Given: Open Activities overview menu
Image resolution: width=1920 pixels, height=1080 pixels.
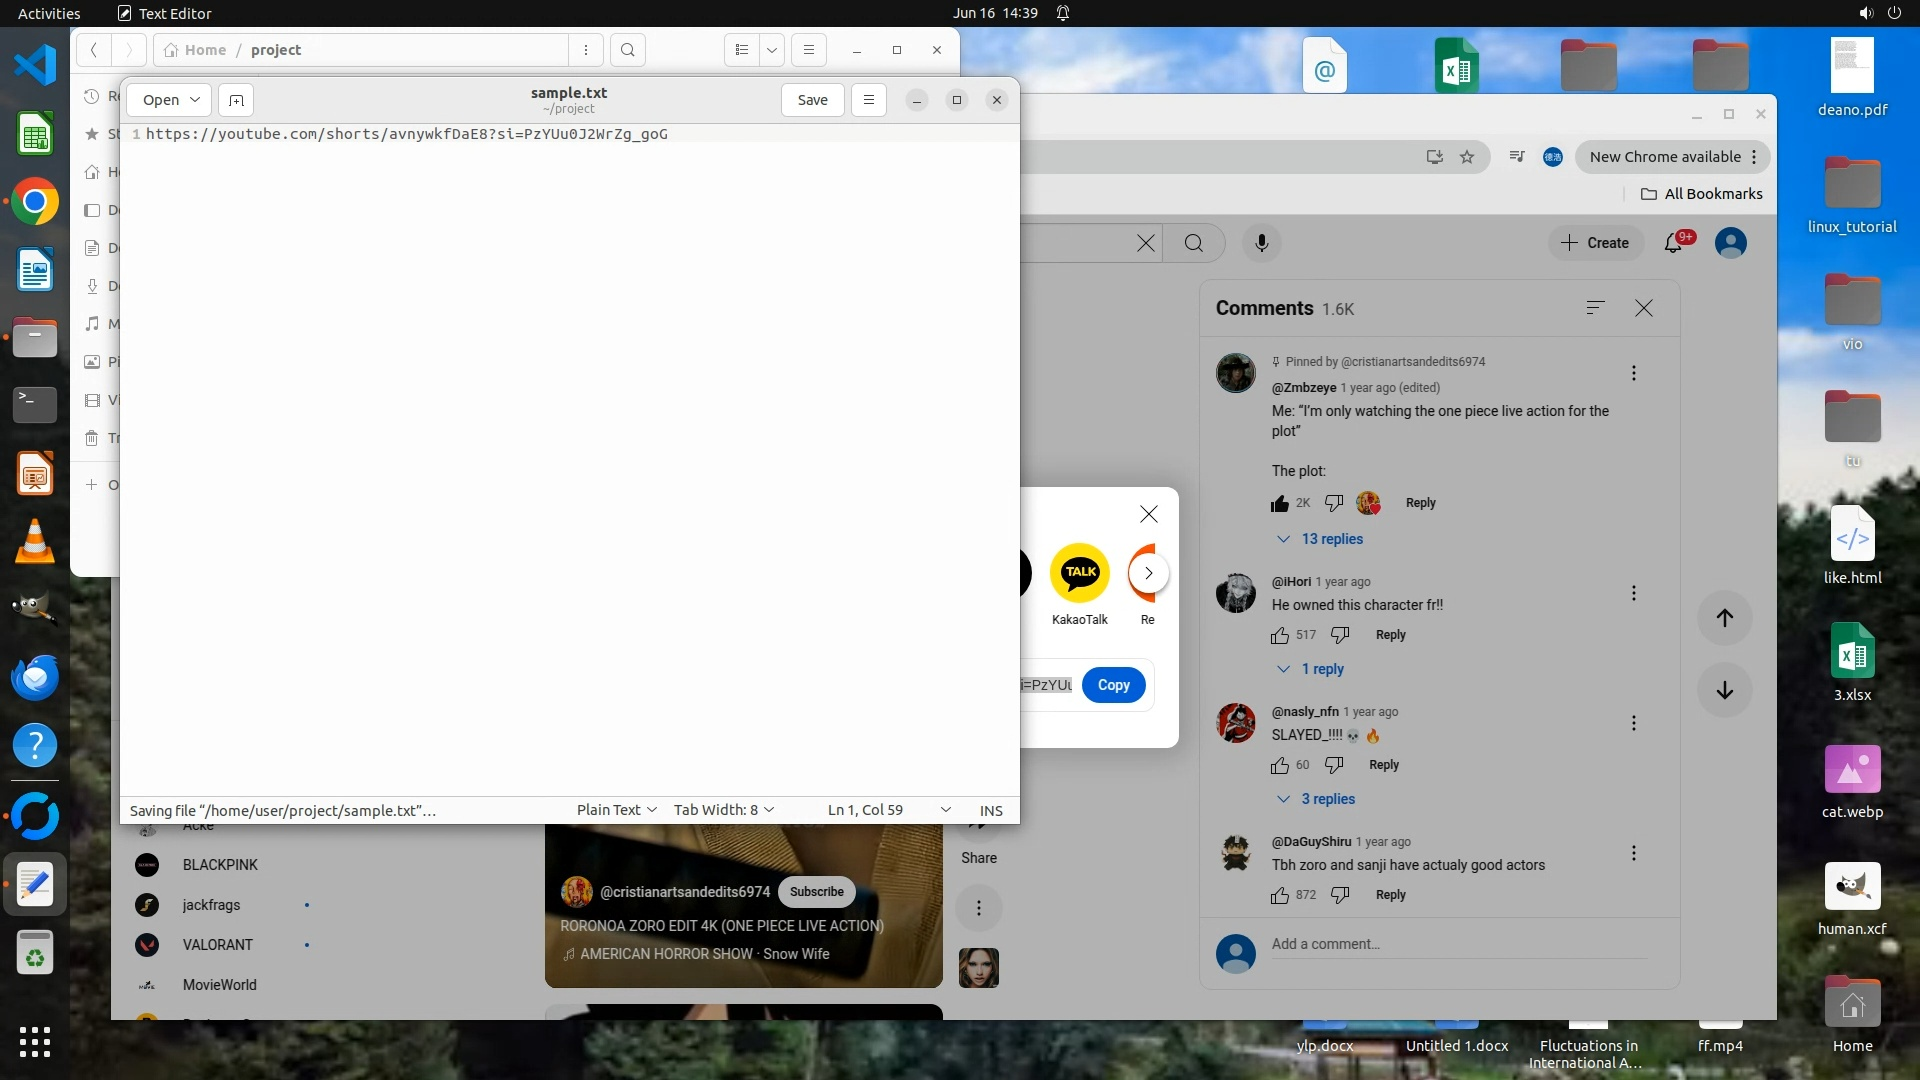Looking at the screenshot, I should [x=49, y=13].
